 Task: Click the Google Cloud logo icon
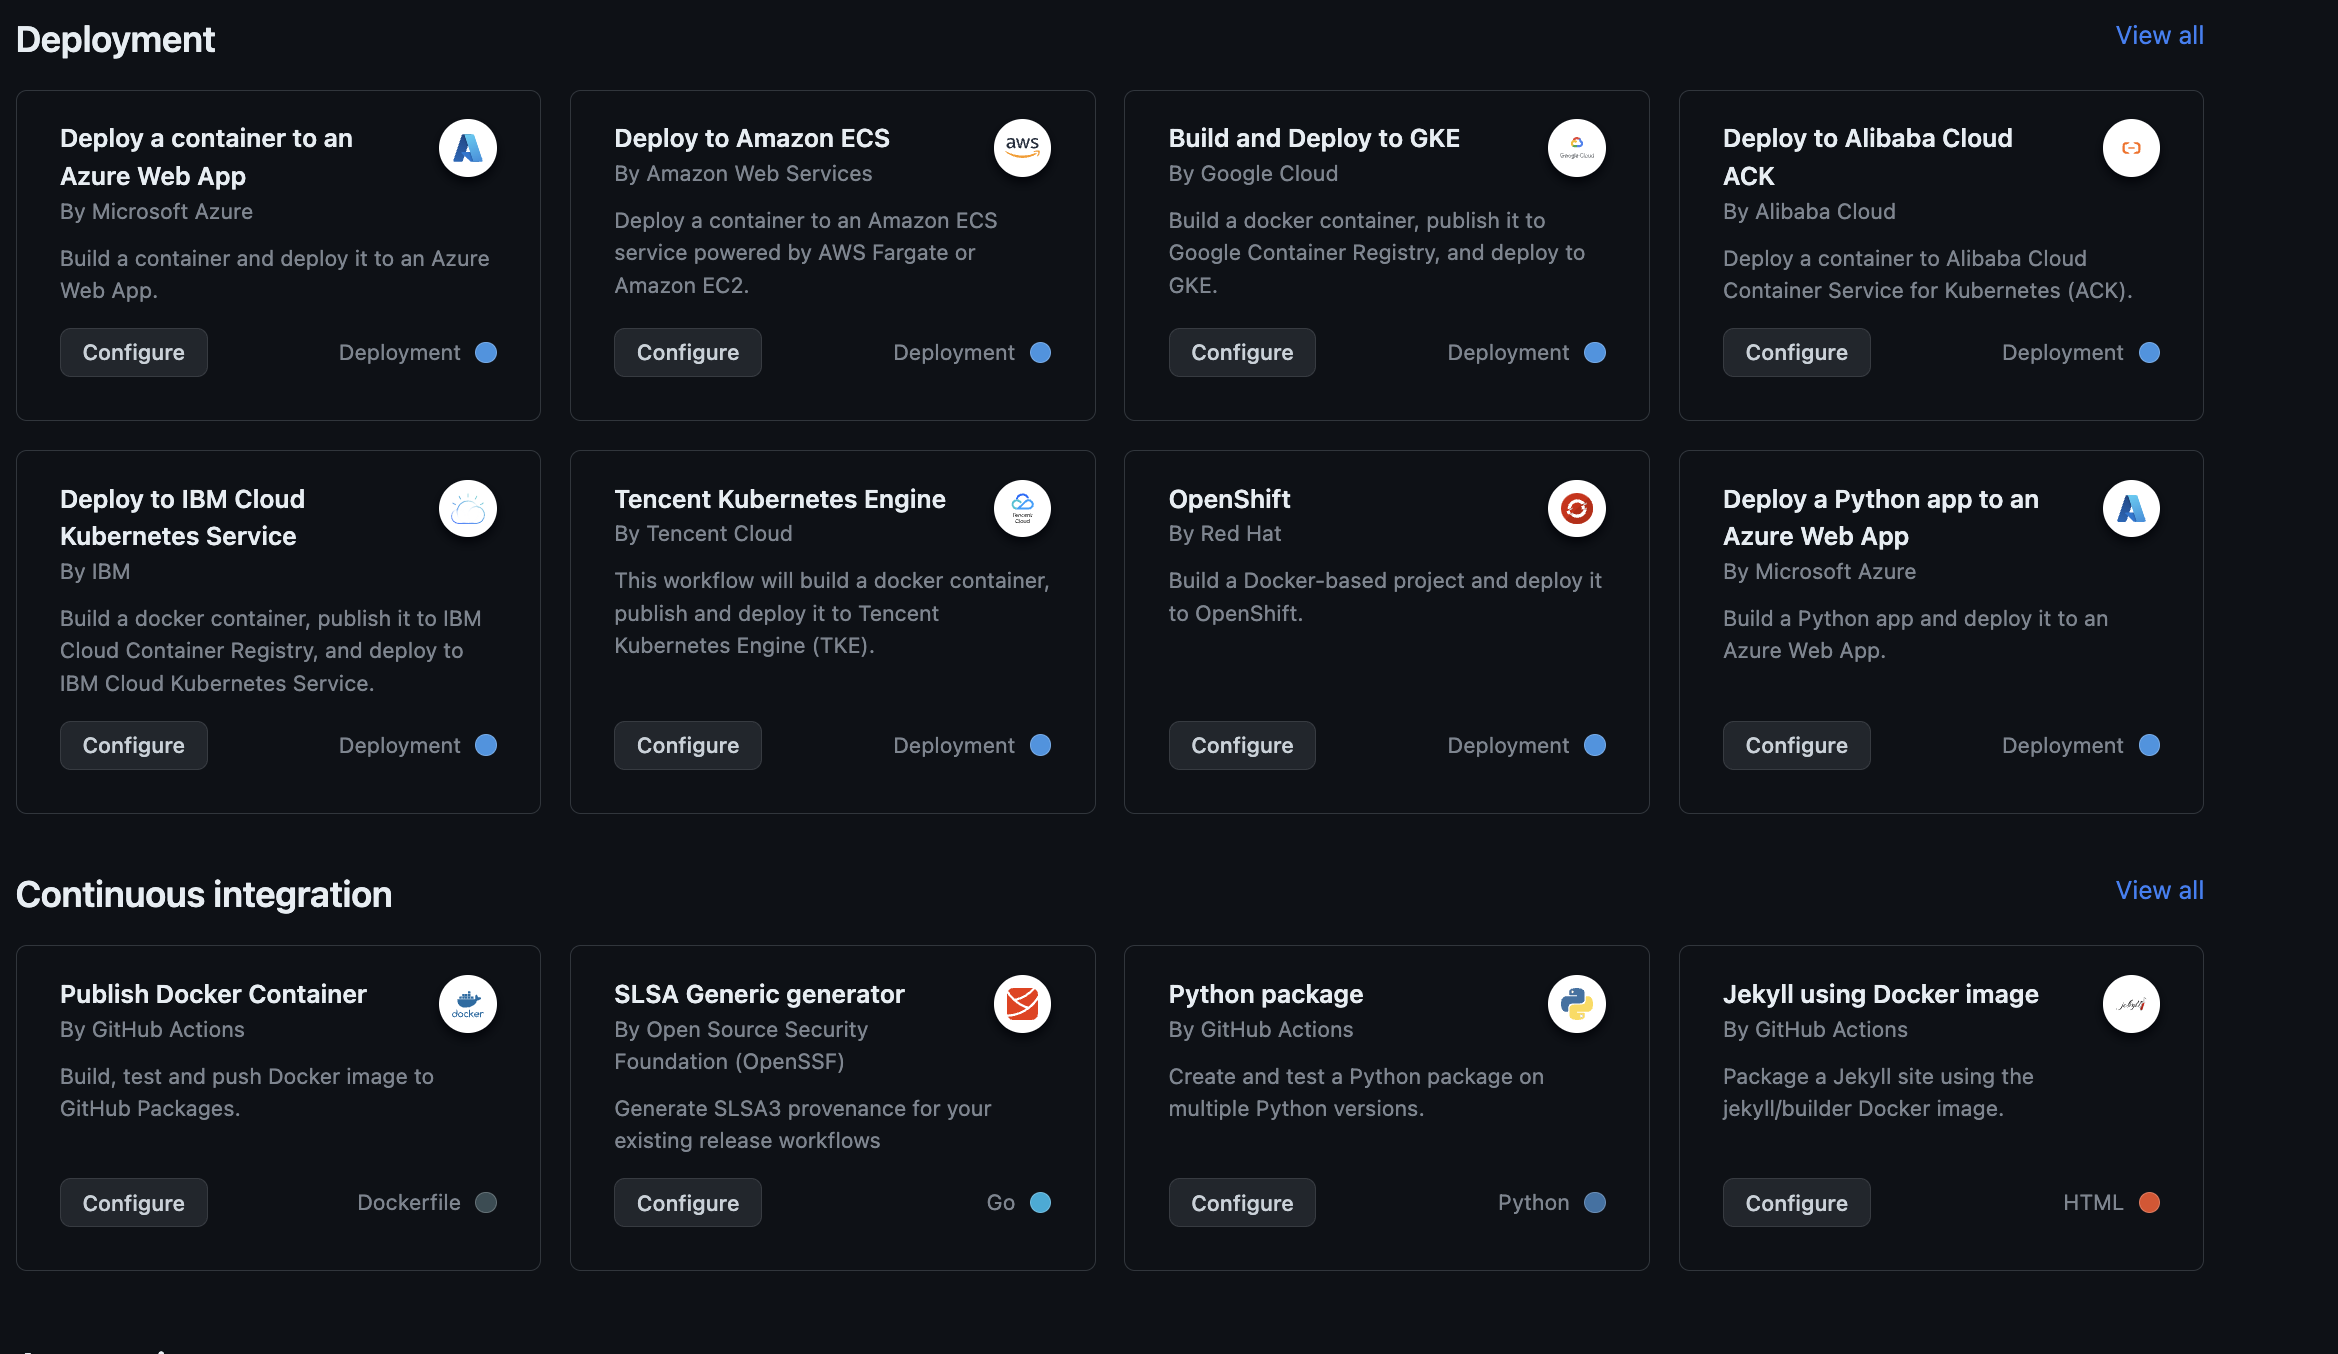(1576, 148)
